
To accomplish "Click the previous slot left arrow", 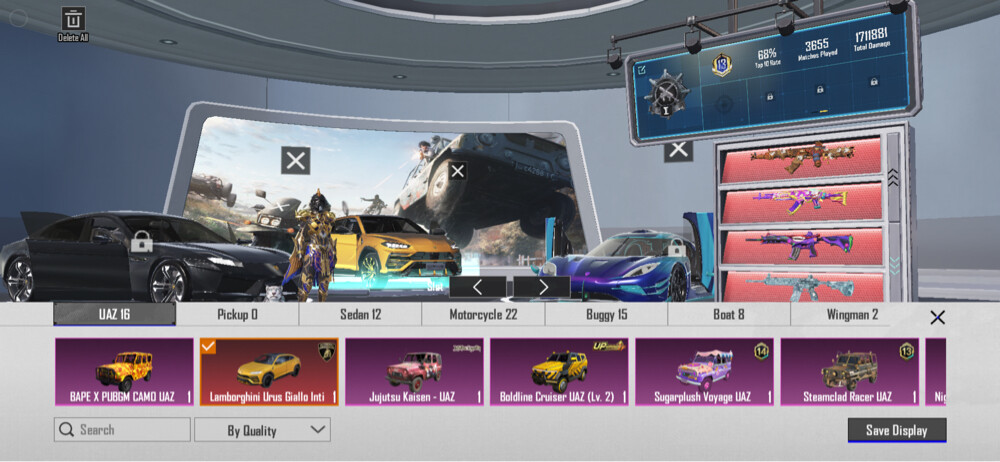I will tap(478, 287).
